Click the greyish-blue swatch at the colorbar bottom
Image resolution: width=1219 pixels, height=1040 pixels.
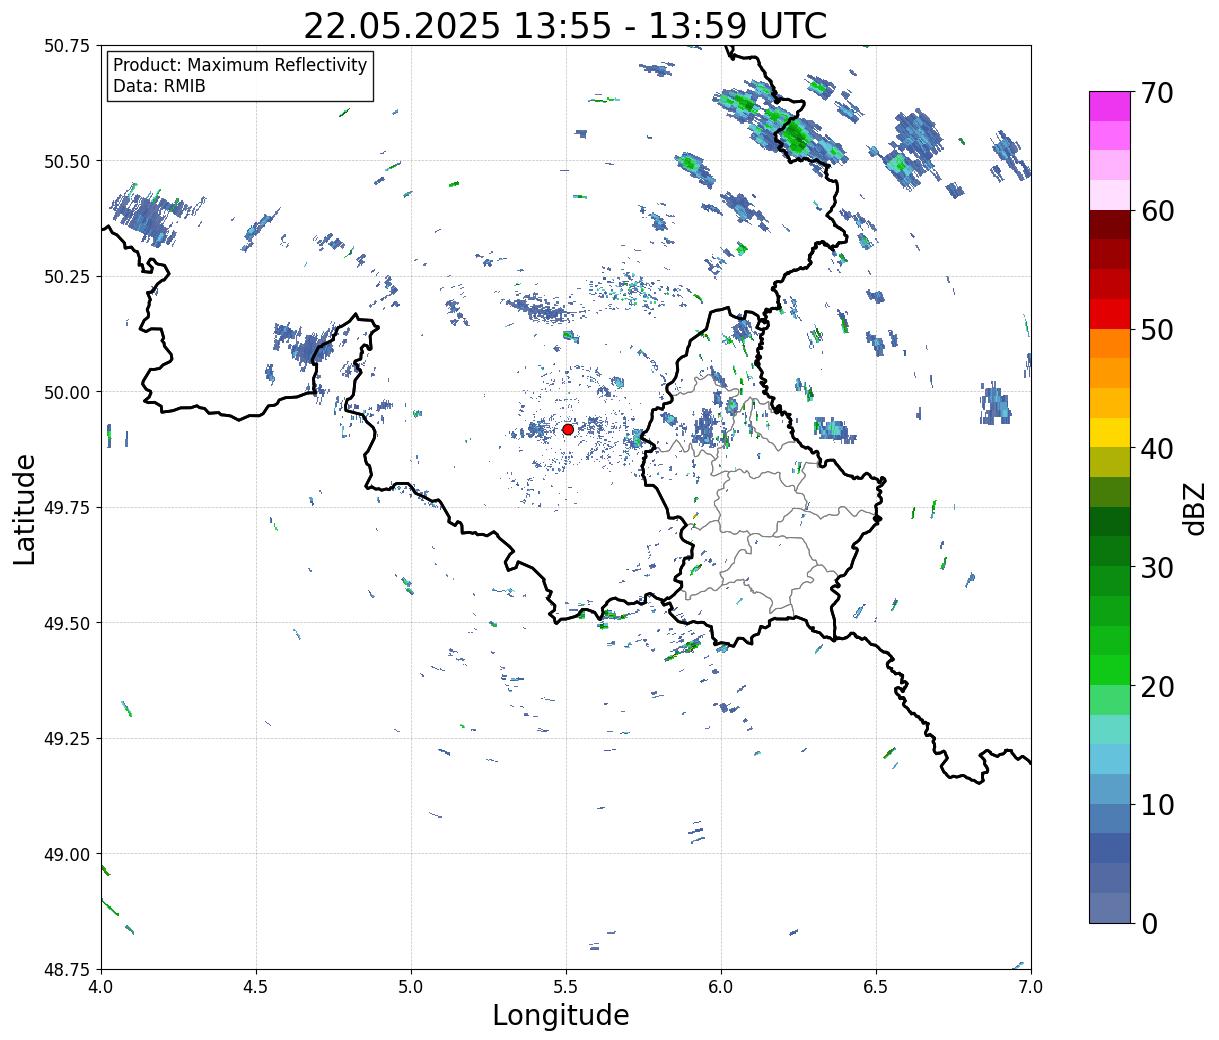1110,907
